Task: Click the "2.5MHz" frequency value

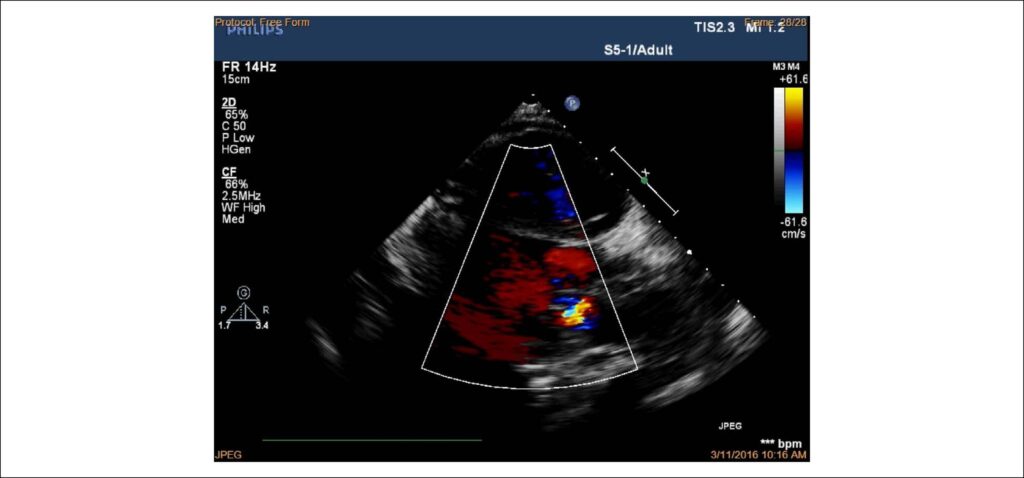Action: click(242, 196)
